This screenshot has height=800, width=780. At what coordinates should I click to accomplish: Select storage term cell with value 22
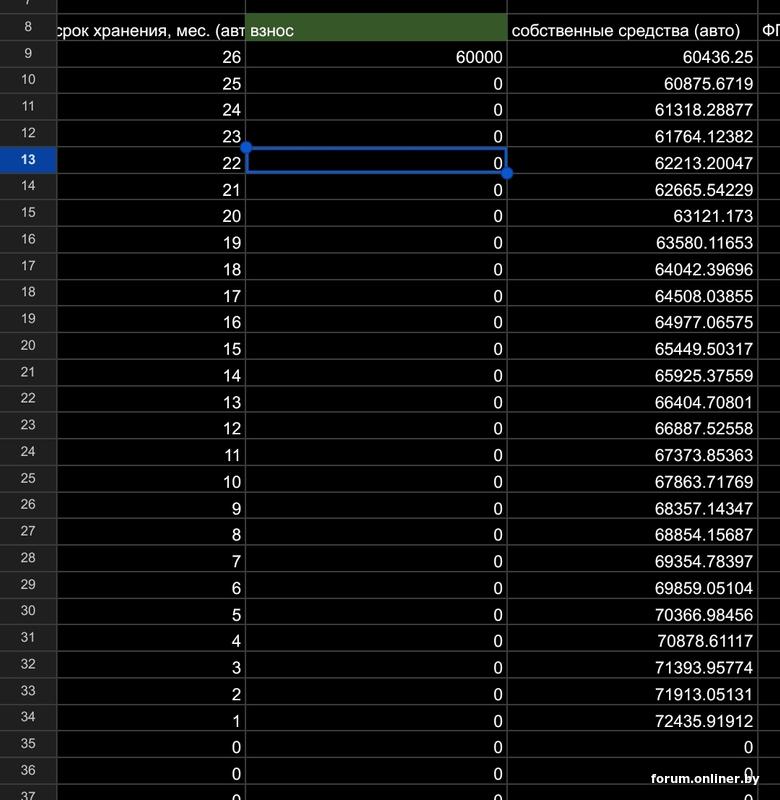pyautogui.click(x=151, y=160)
